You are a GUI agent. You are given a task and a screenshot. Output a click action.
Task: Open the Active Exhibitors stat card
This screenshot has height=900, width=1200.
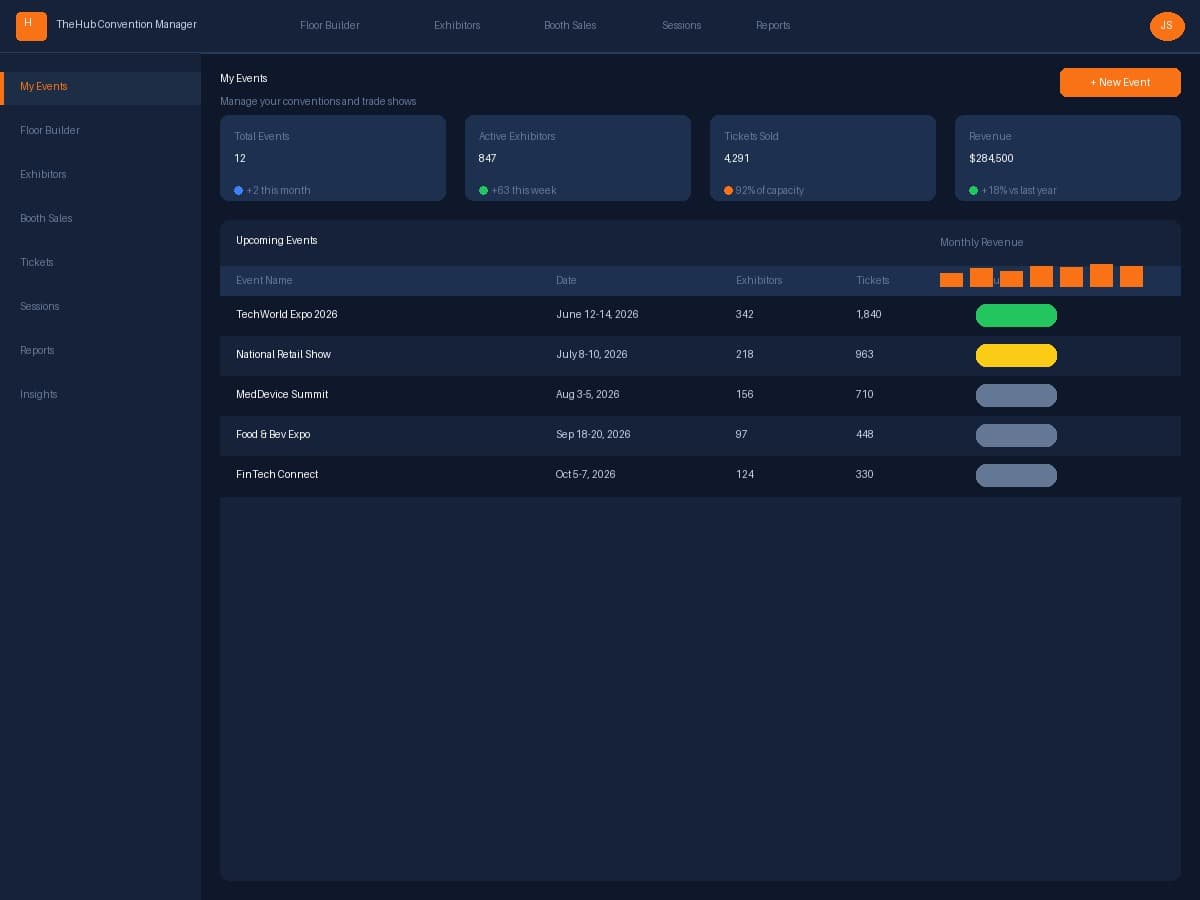coord(578,158)
